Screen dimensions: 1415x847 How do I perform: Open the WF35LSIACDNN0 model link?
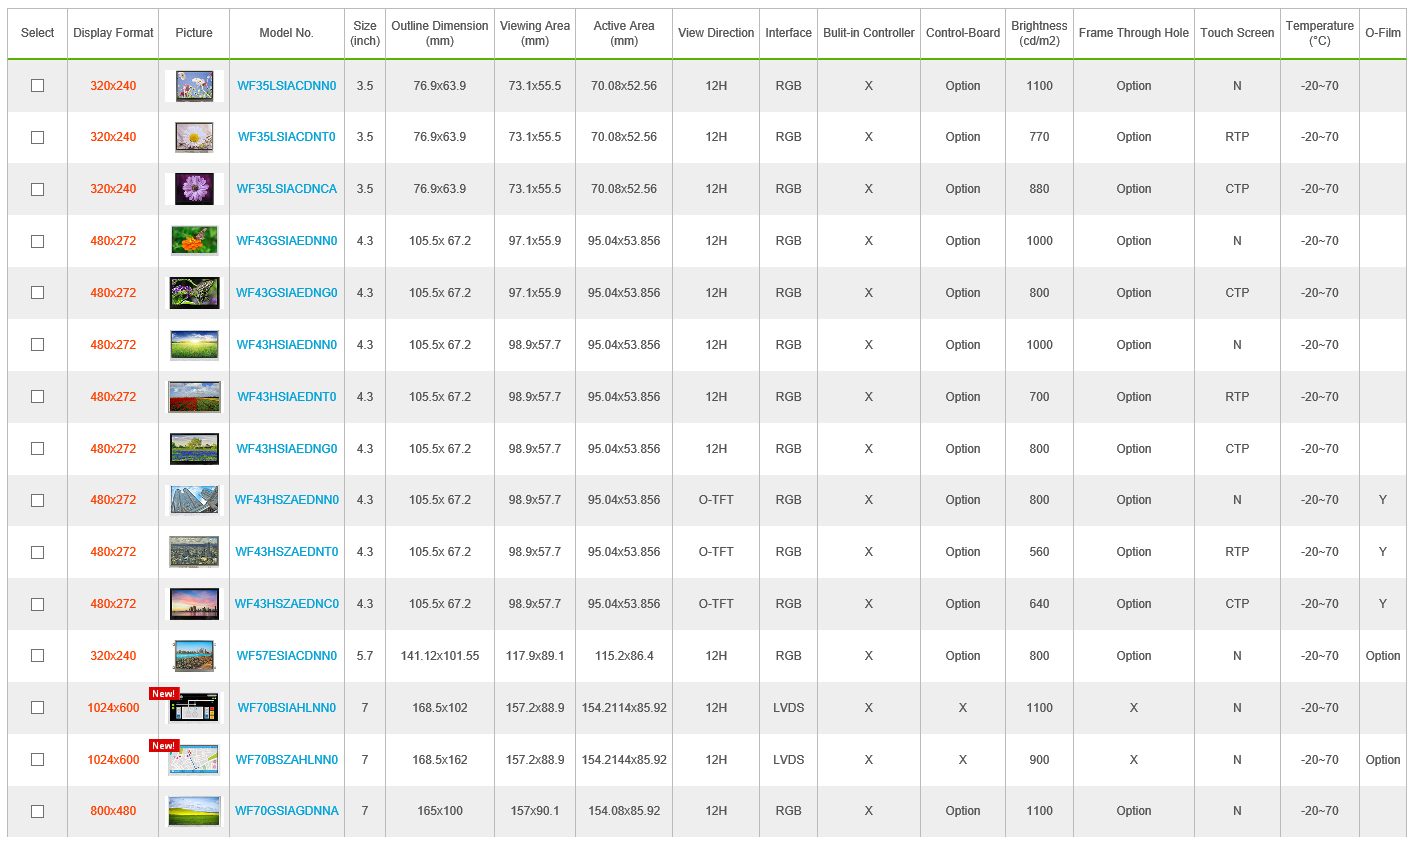click(x=287, y=86)
